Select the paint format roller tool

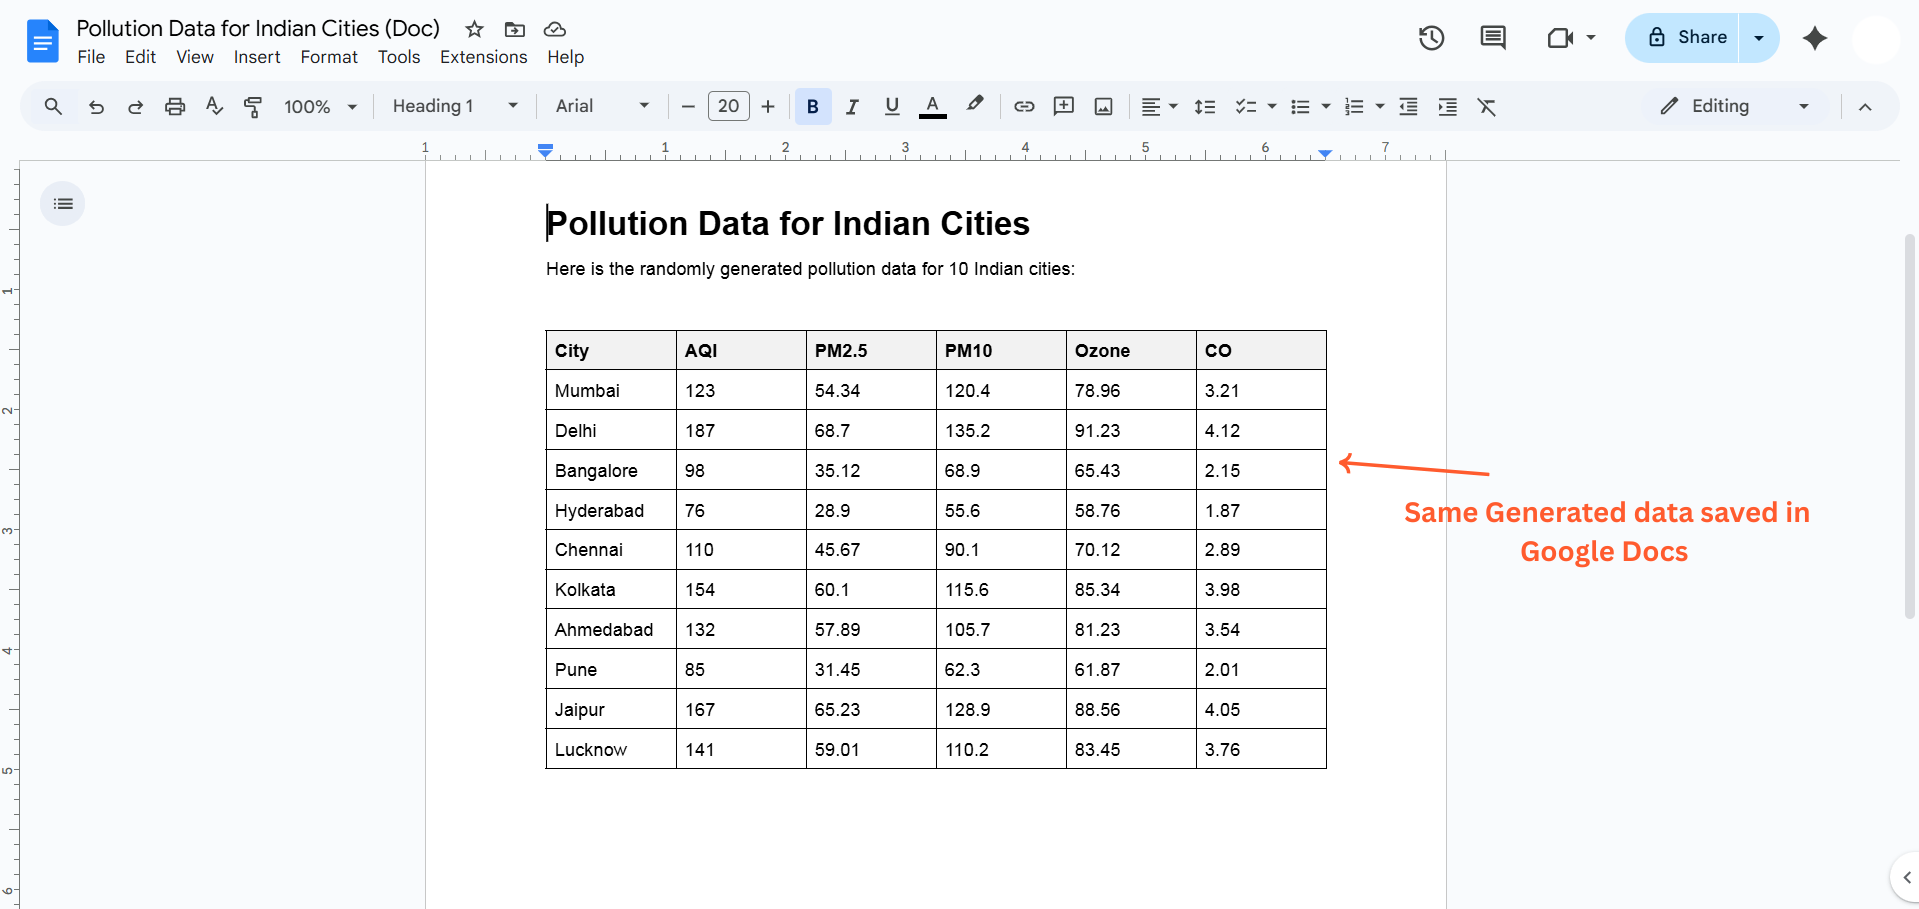pos(253,107)
